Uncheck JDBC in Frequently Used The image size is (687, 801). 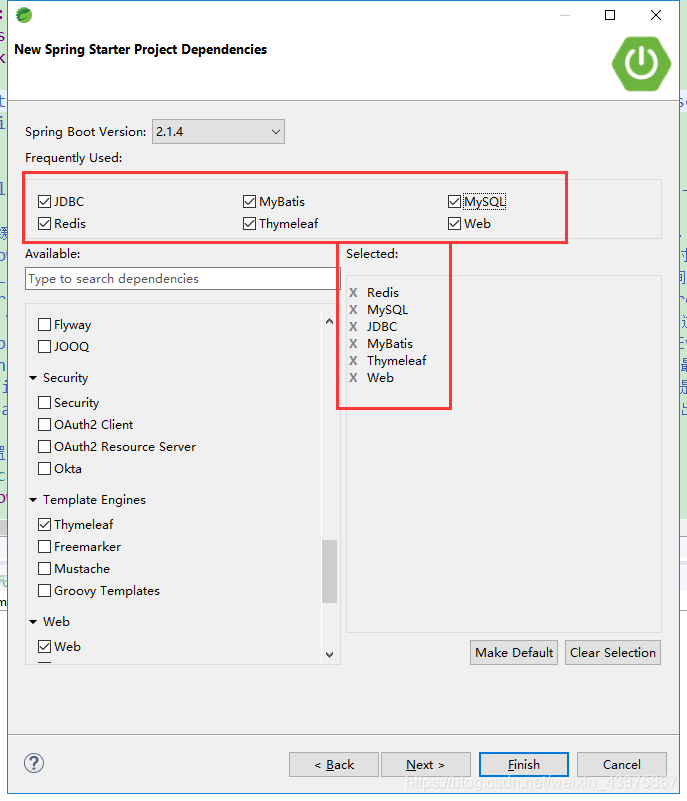point(44,201)
